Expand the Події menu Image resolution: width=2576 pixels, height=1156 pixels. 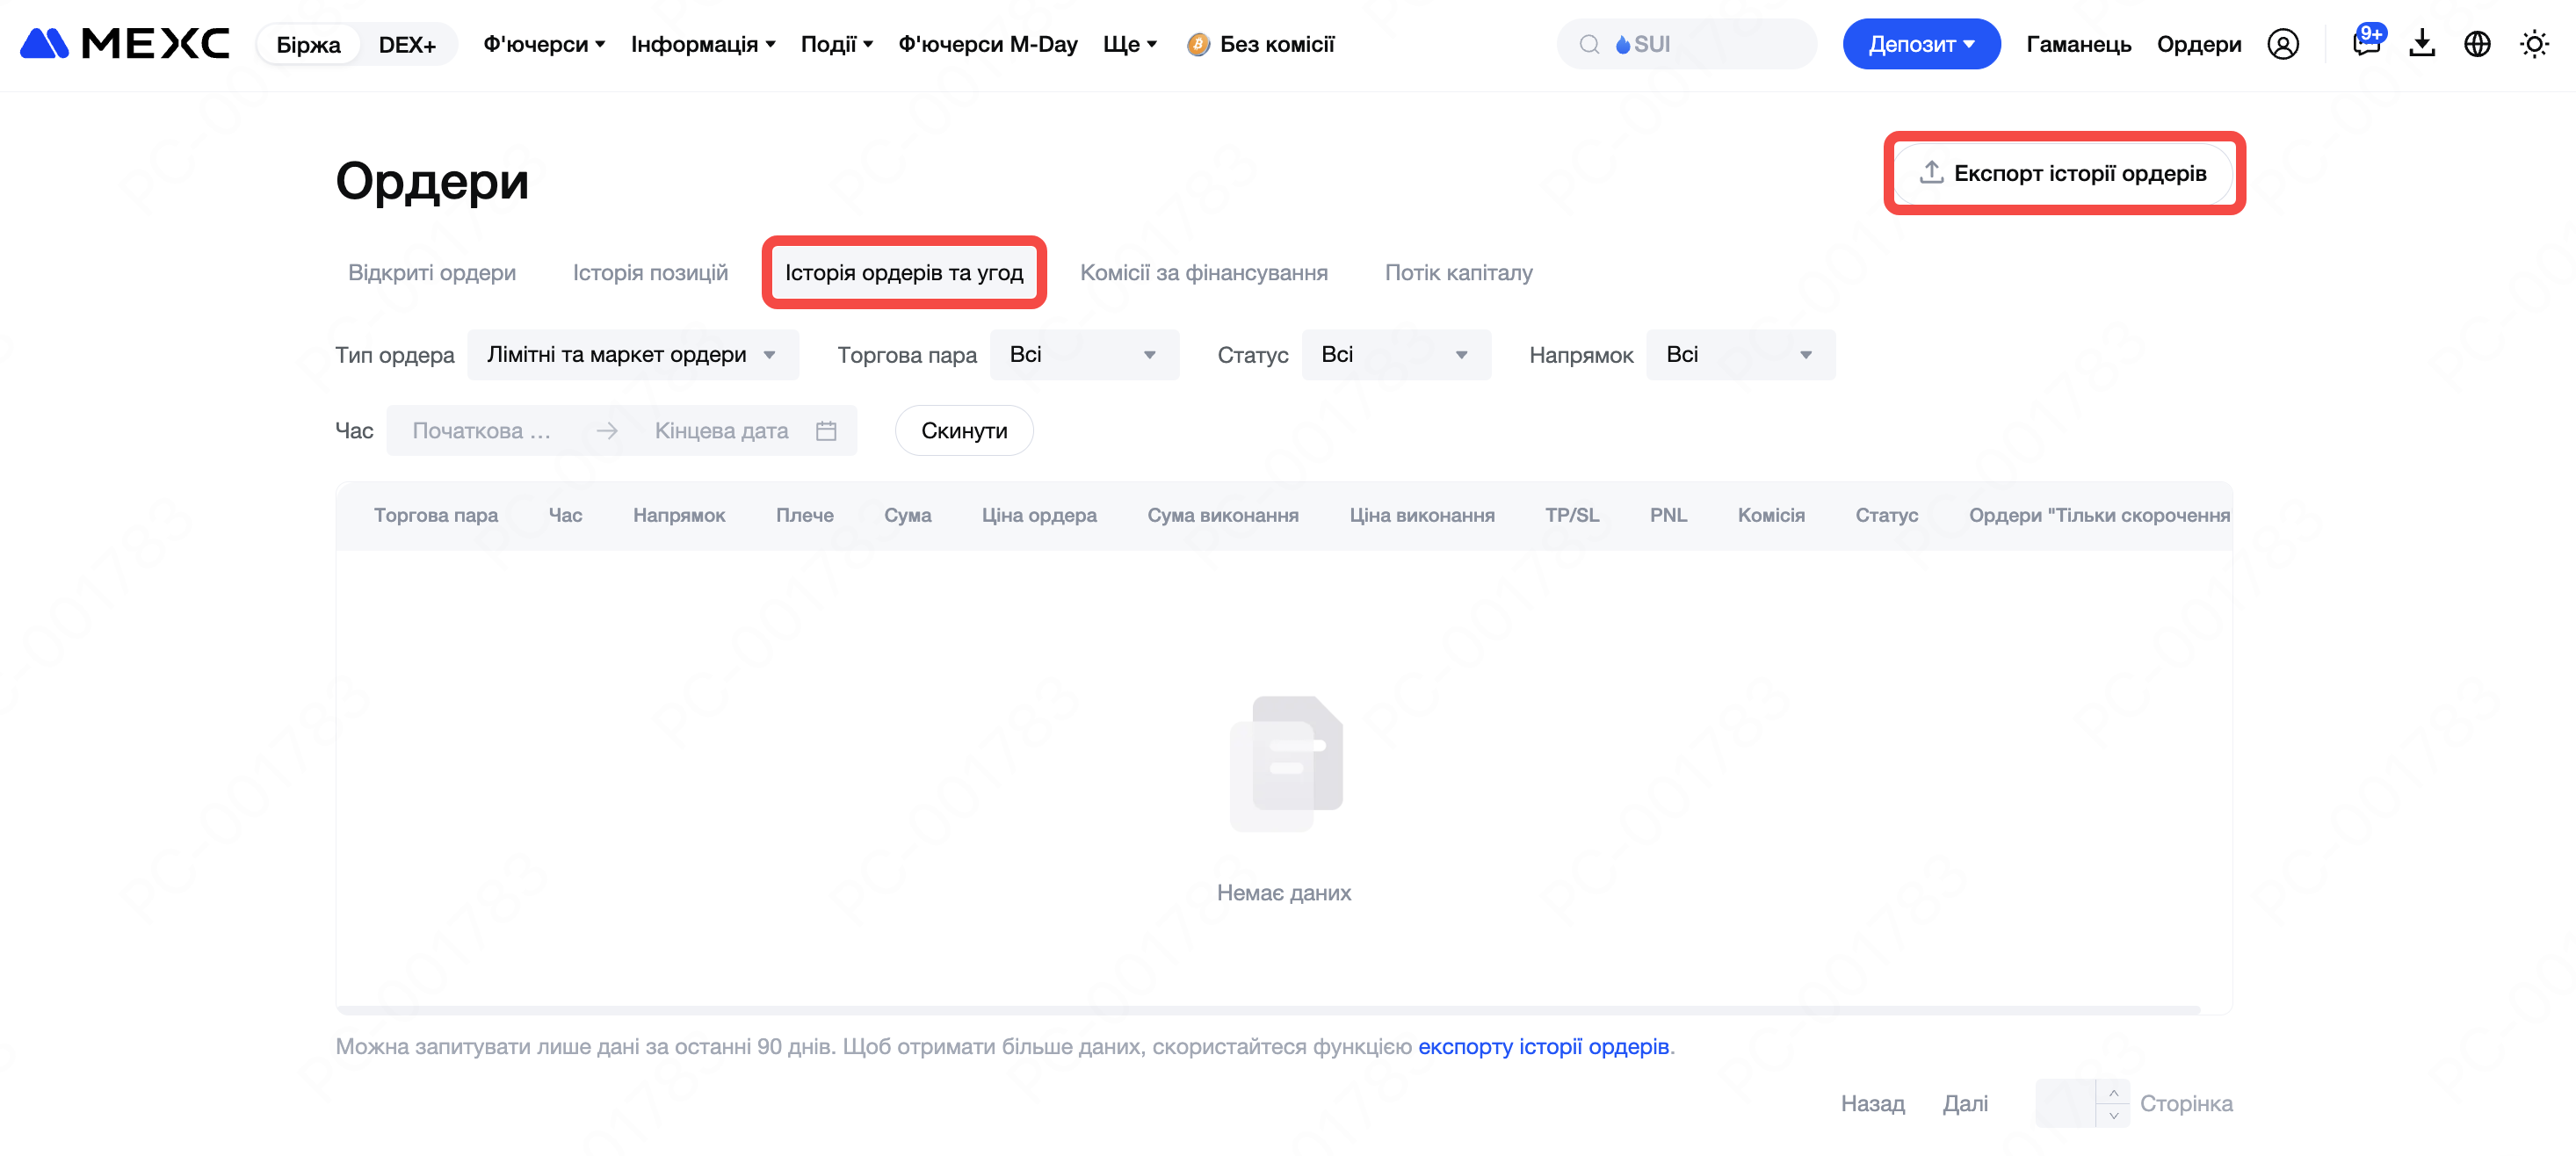[836, 44]
